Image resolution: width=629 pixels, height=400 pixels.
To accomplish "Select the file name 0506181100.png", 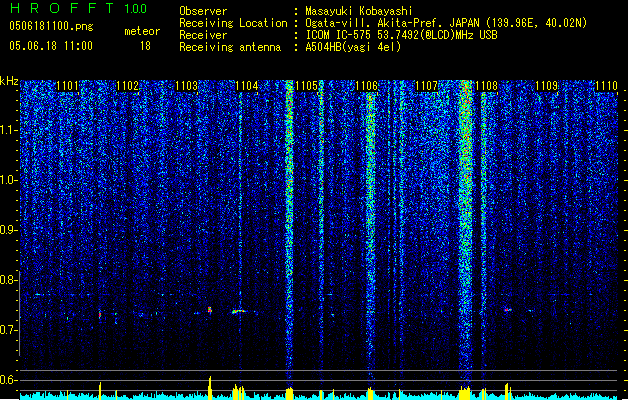I will 51,26.
